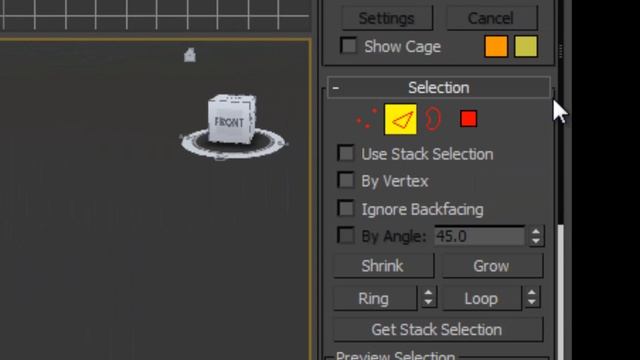Image resolution: width=640 pixels, height=360 pixels.
Task: Enable Ignore Backfacing option
Action: coord(346,209)
